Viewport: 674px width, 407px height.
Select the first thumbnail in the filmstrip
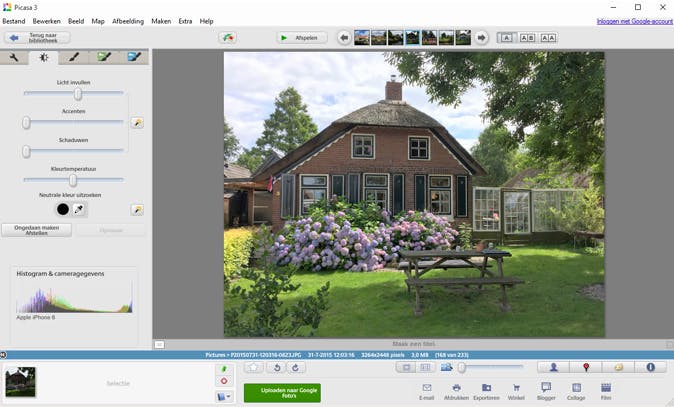pyautogui.click(x=362, y=38)
